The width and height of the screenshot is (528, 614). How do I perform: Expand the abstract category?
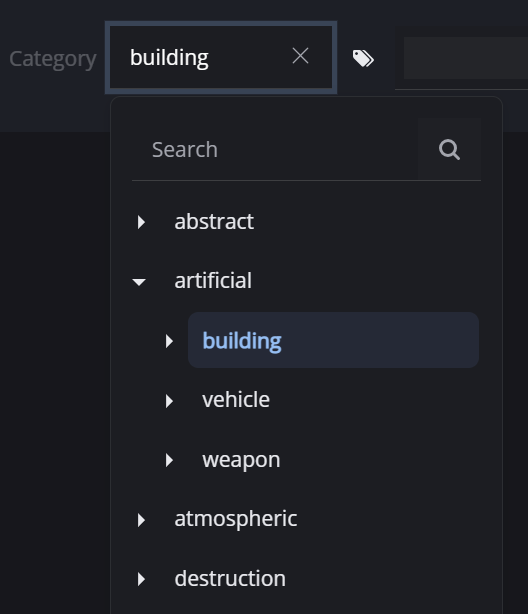(141, 222)
